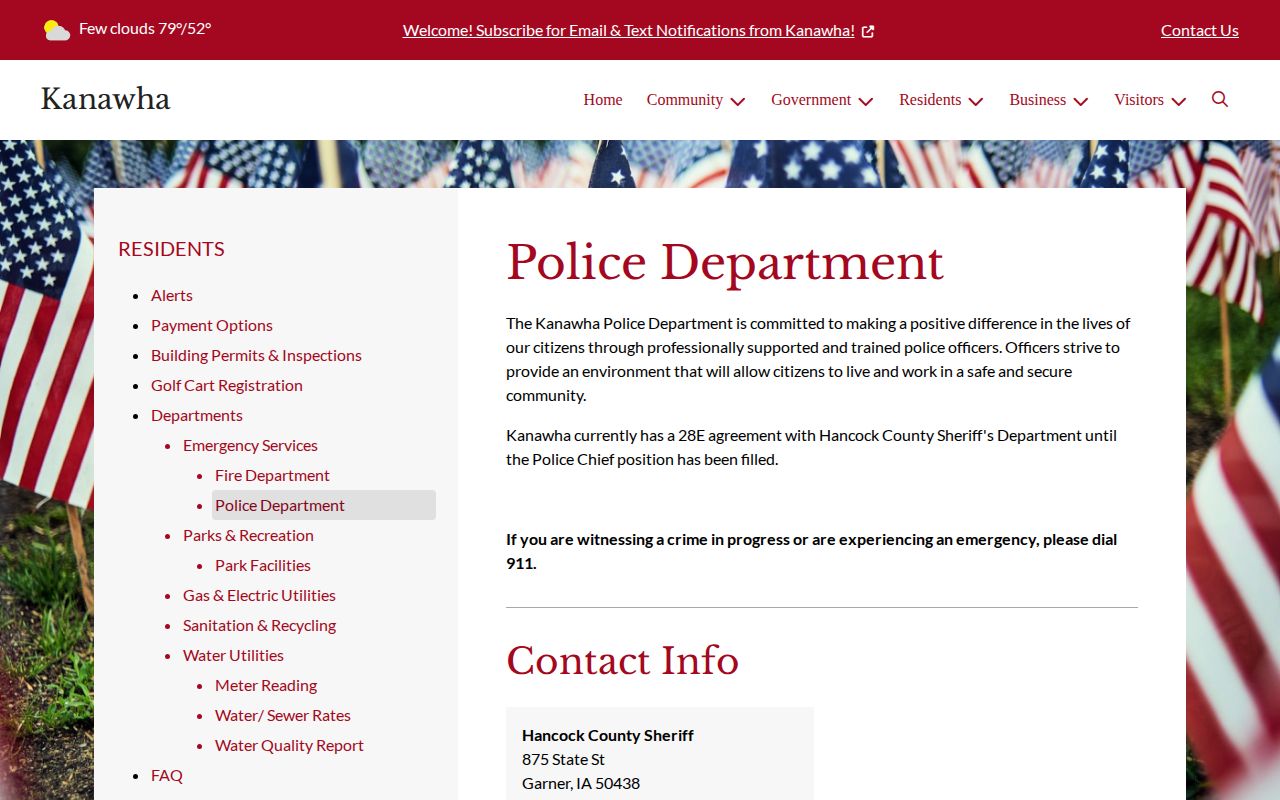
Task: Expand the Community dropdown chevron
Action: (x=738, y=101)
